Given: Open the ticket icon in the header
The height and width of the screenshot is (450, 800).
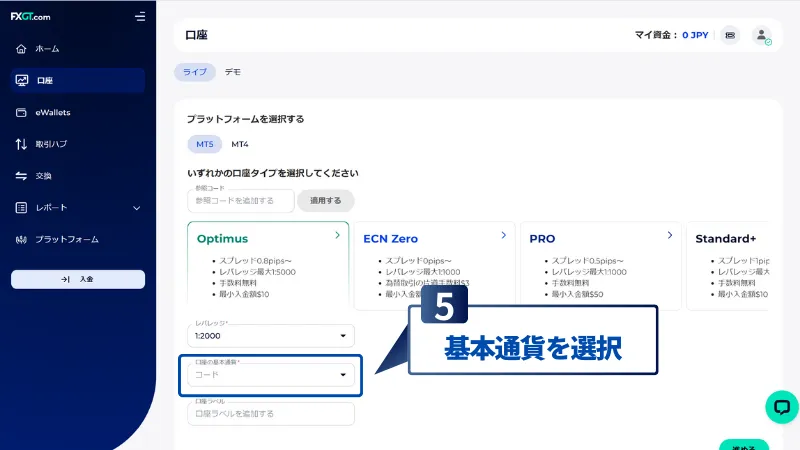Looking at the screenshot, I should 730,35.
